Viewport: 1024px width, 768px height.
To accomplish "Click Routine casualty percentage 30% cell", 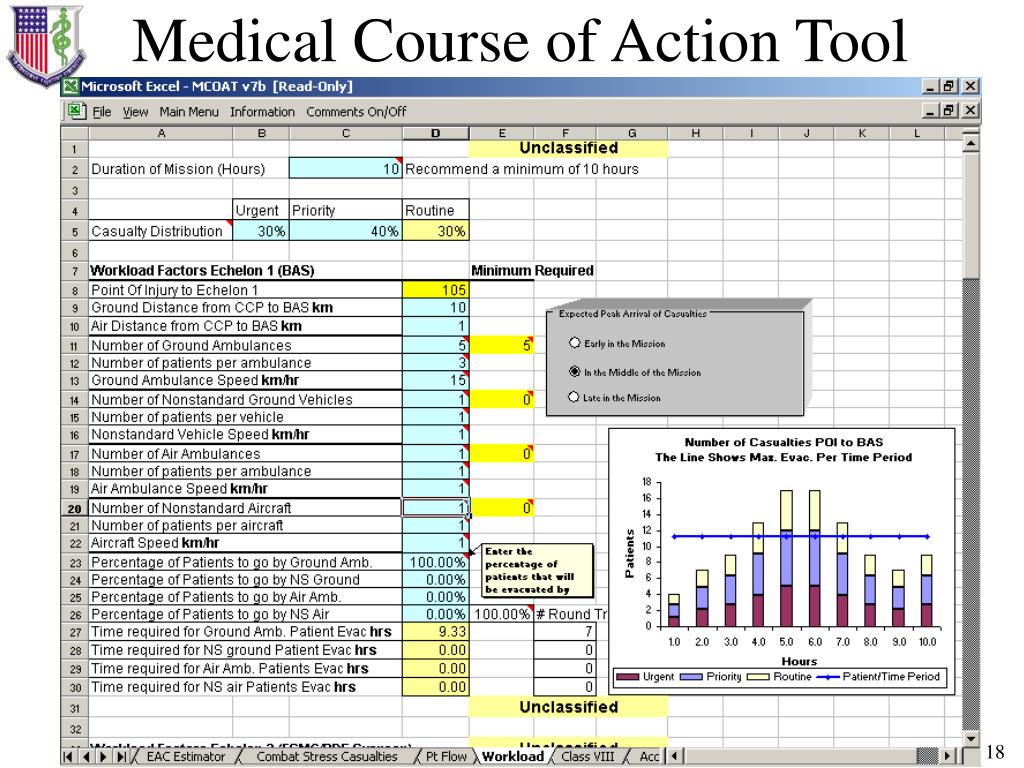I will [x=436, y=231].
